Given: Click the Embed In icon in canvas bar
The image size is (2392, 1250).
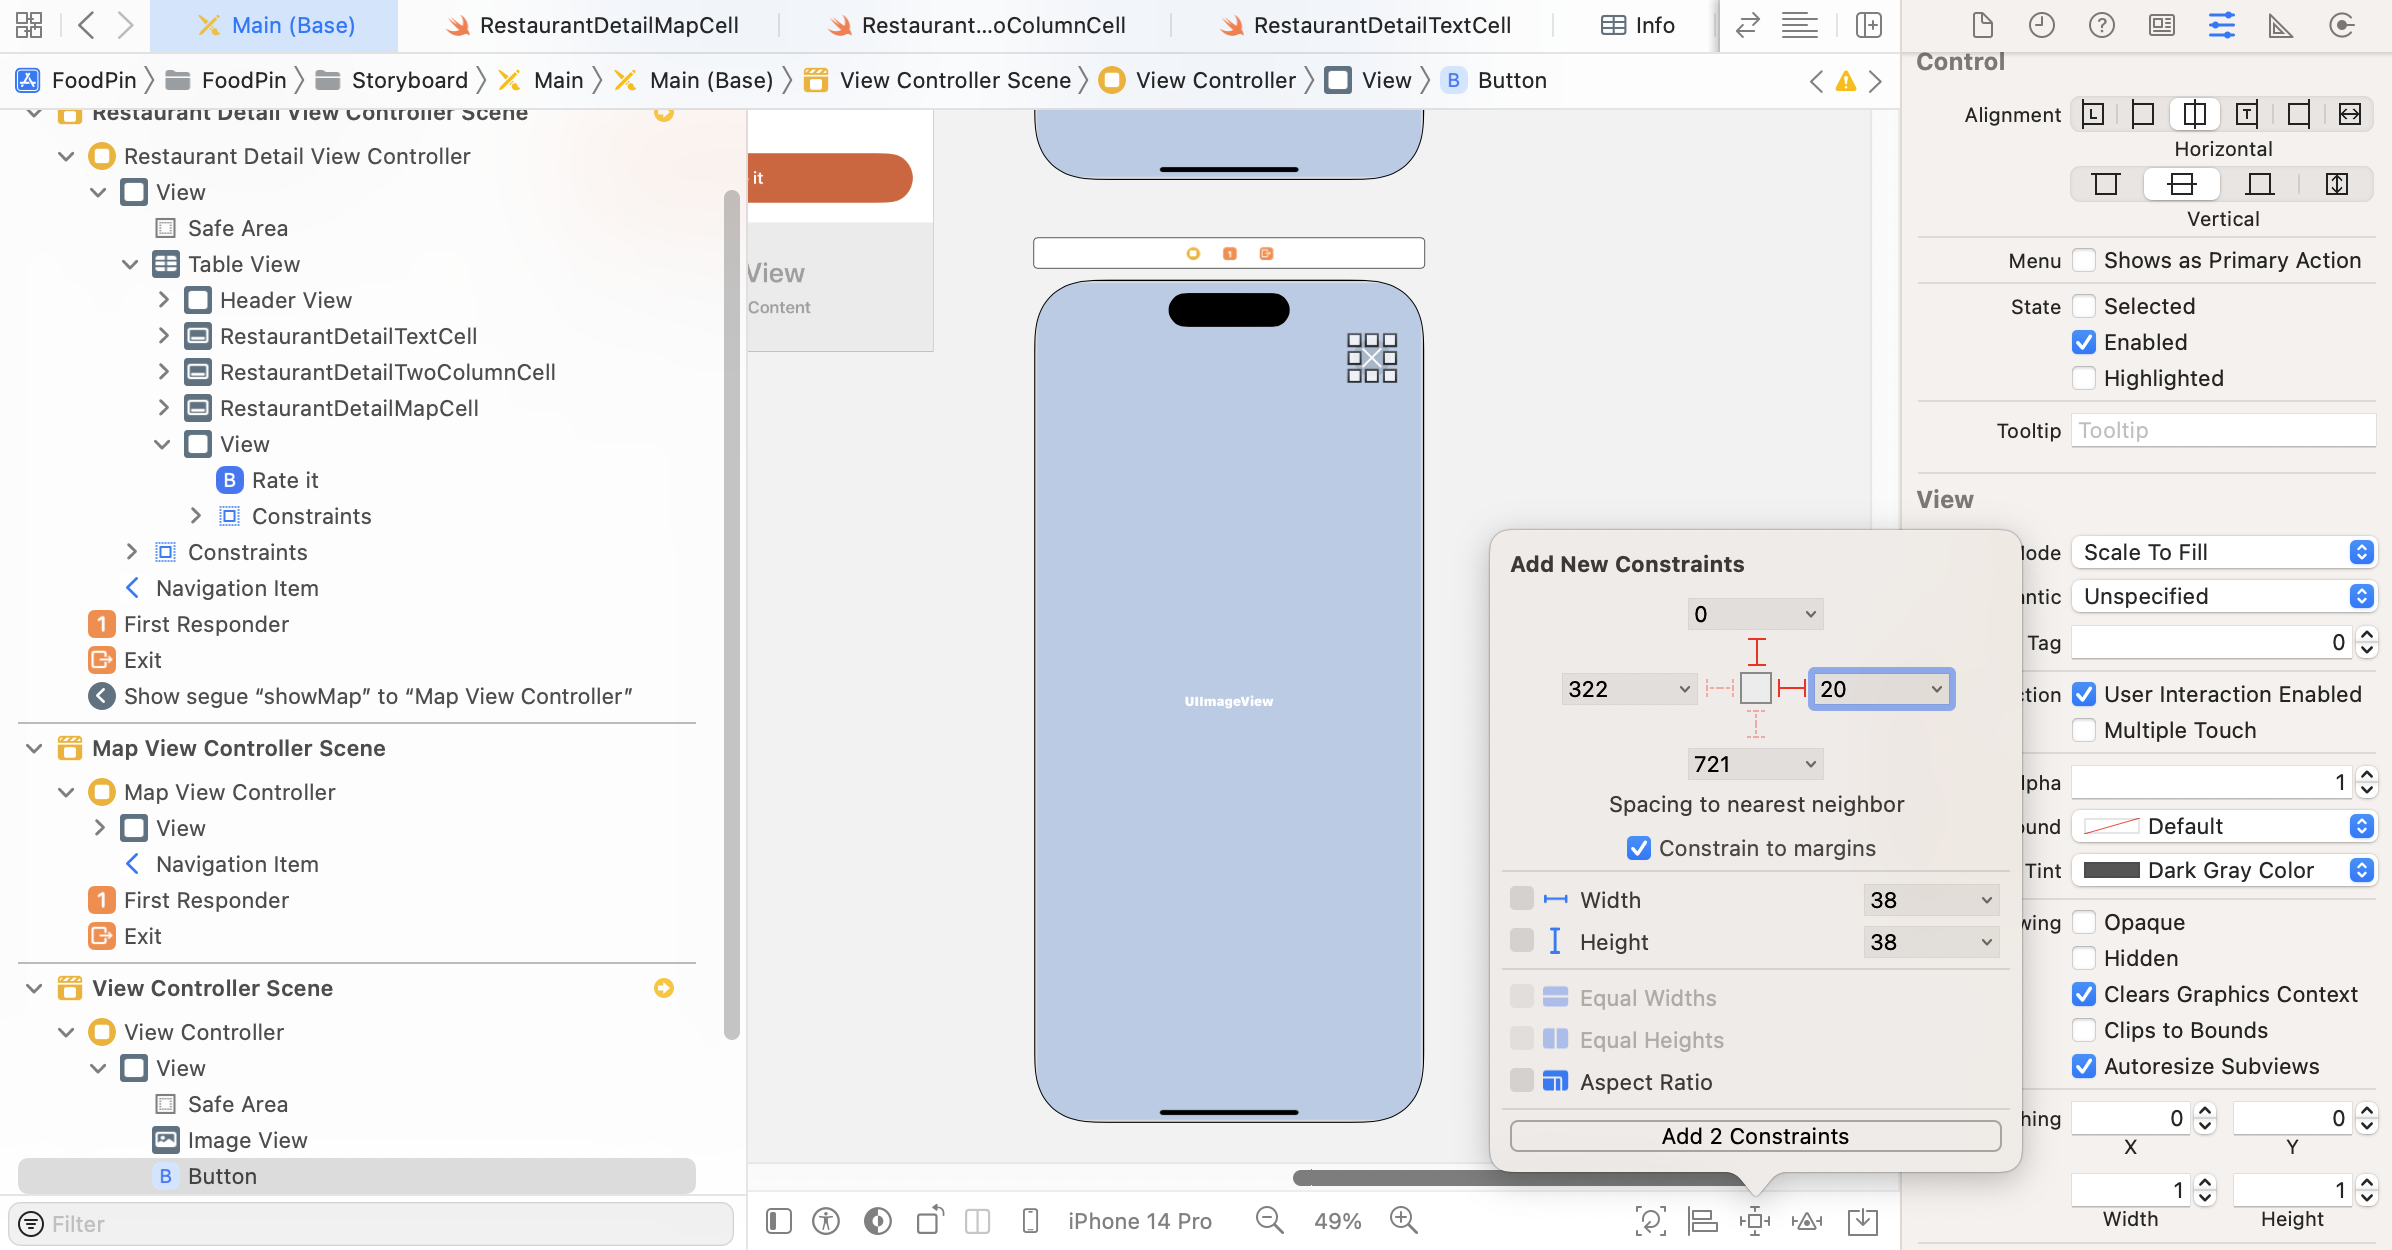Looking at the screenshot, I should (x=1861, y=1220).
